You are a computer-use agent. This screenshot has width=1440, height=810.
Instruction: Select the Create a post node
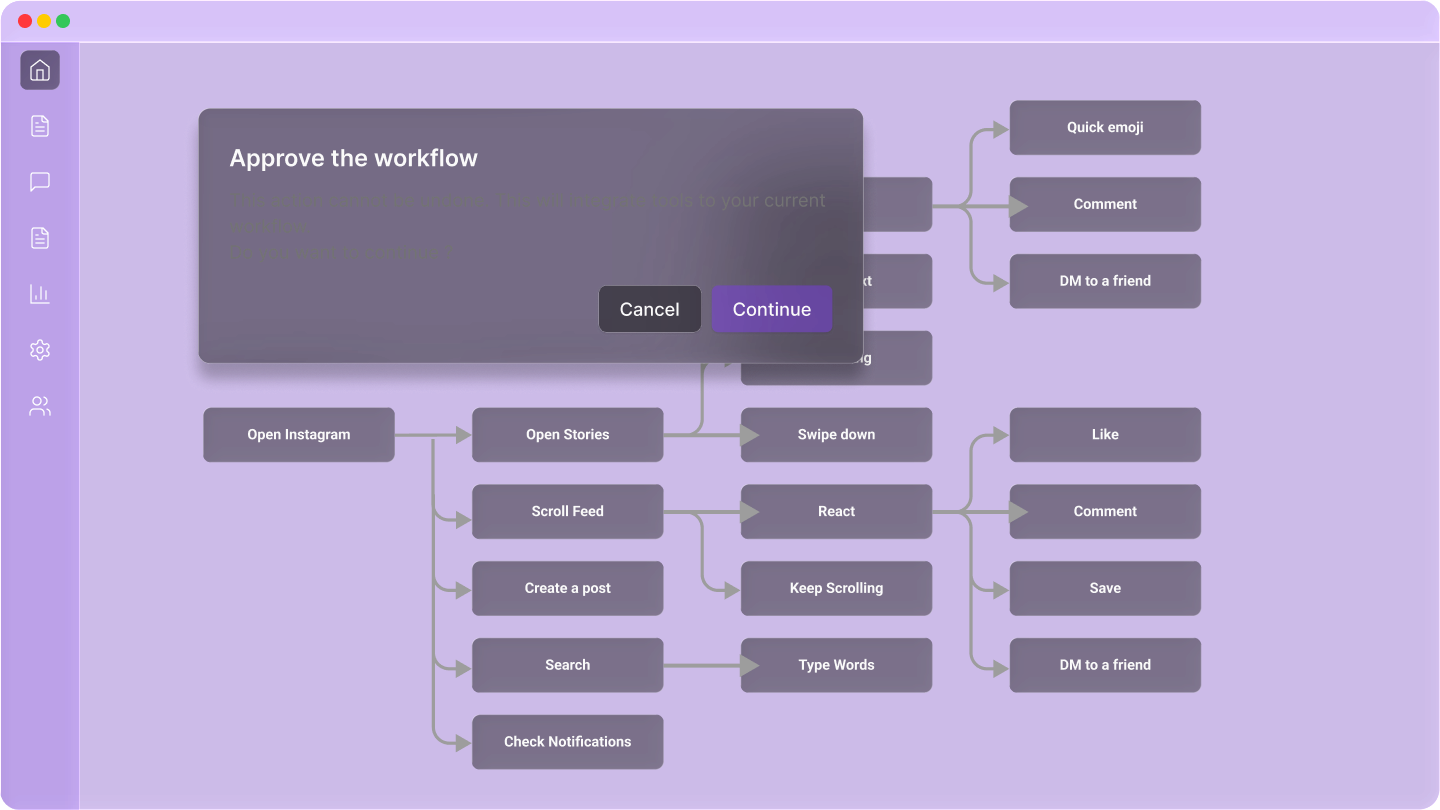[x=568, y=588]
